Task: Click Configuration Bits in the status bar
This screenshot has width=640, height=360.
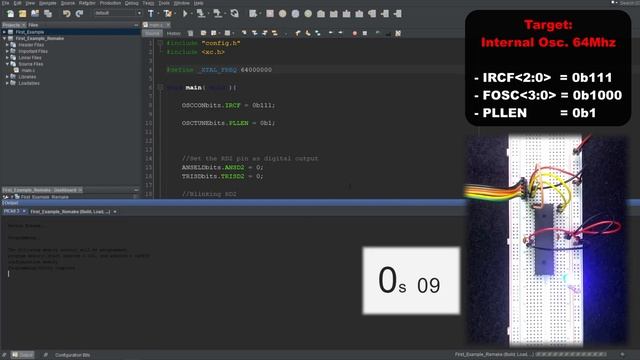Action: point(72,355)
